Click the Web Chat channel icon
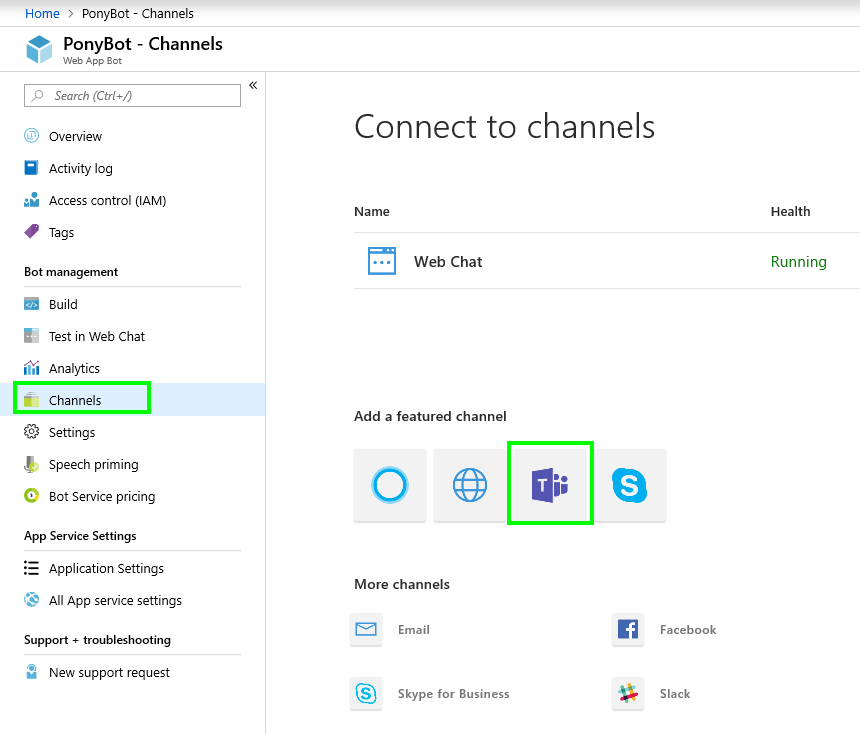 382,261
